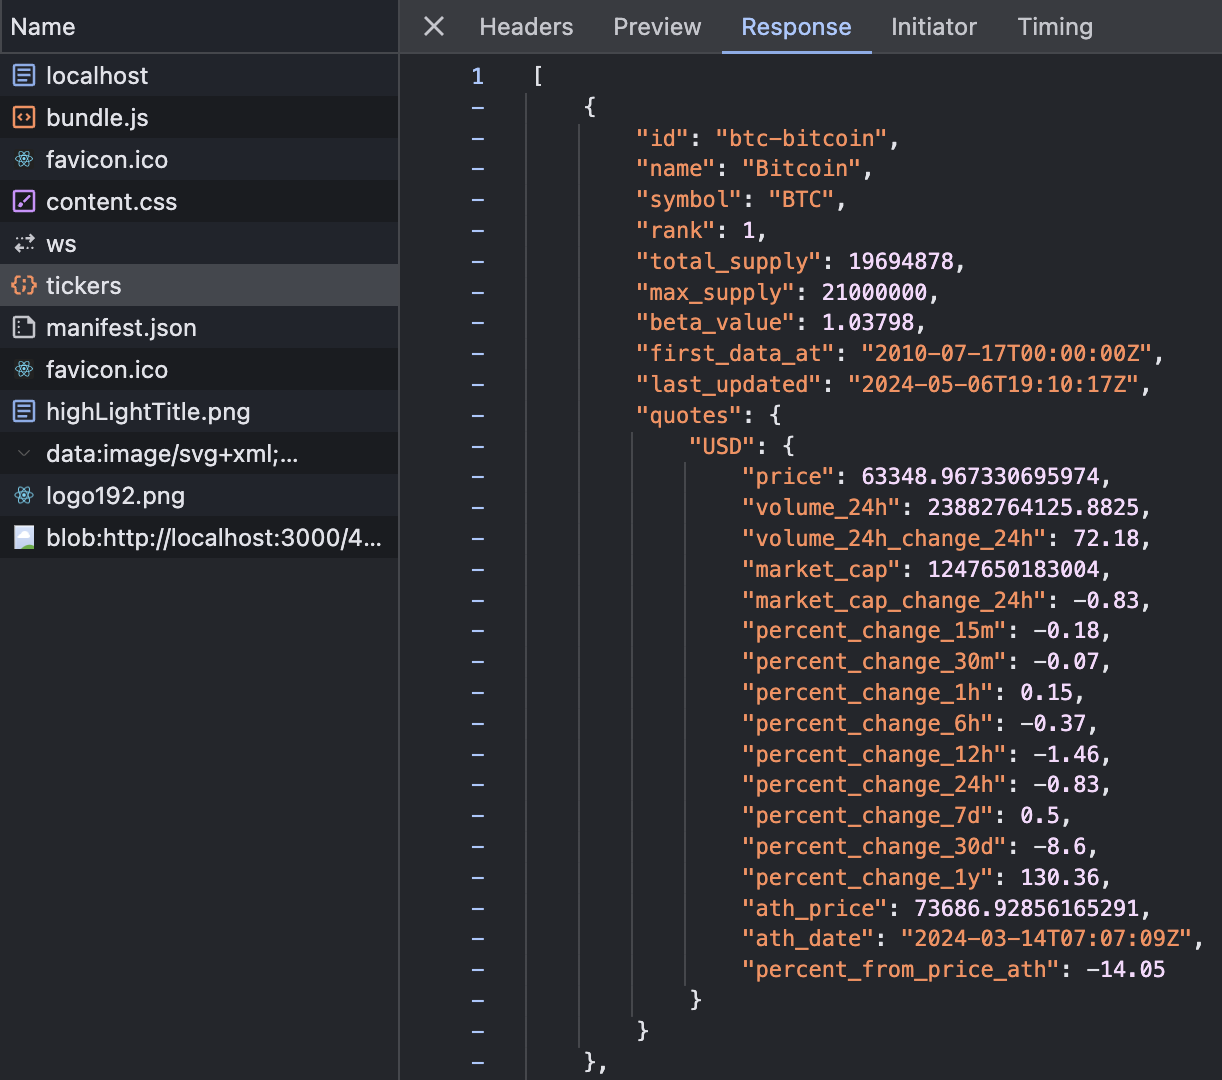
Task: Click the image thumbnail icon beside blob:http://localhost
Action: [24, 537]
